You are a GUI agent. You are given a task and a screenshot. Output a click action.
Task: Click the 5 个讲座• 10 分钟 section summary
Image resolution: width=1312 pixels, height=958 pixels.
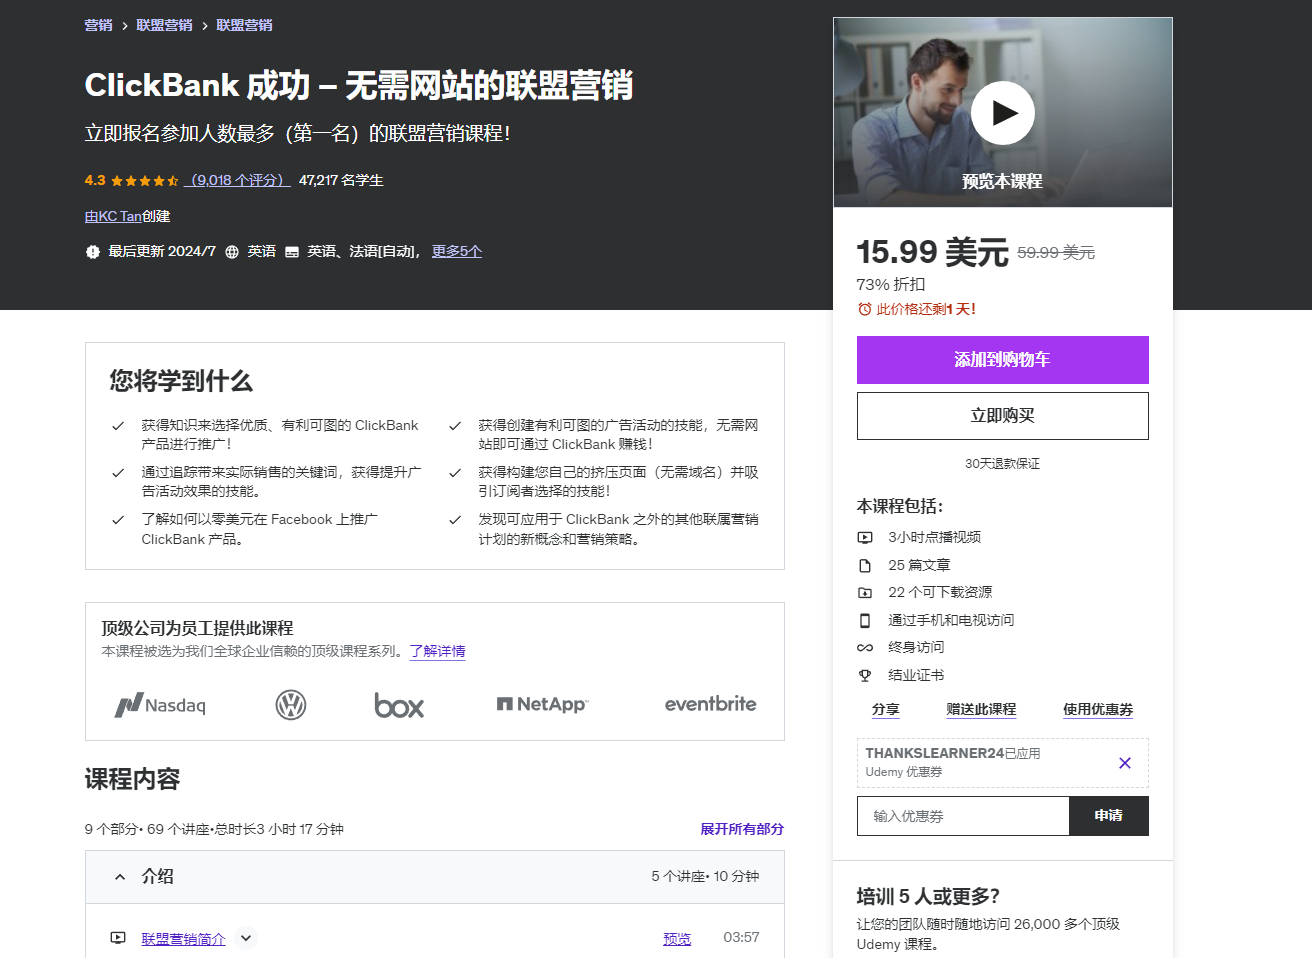pos(705,876)
